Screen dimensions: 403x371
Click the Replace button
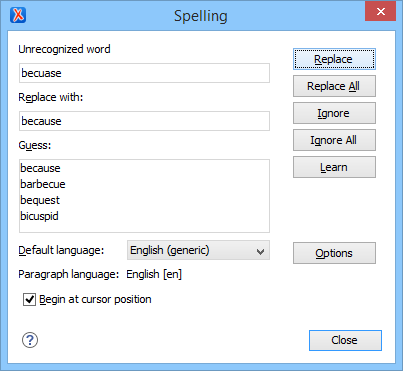click(x=334, y=59)
